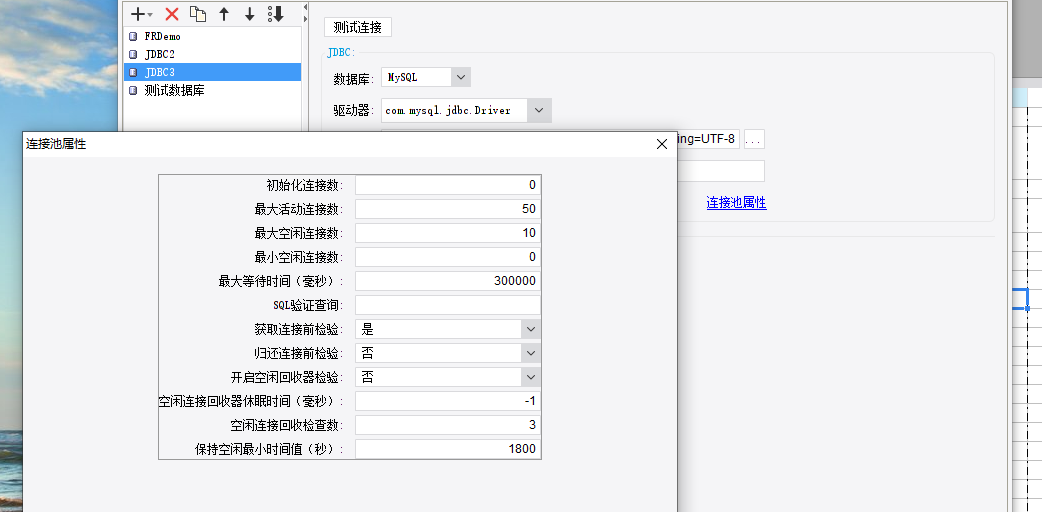Viewport: 1042px width, 512px height.
Task: Delete selected connection with red X icon
Action: [x=172, y=14]
